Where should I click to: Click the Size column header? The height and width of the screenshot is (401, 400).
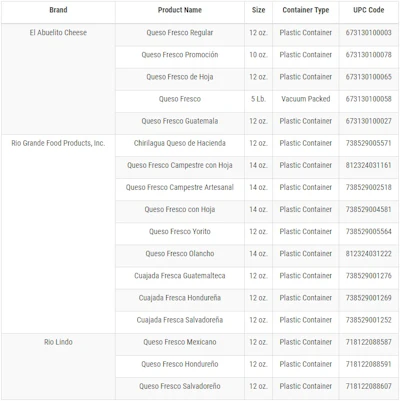coord(258,10)
